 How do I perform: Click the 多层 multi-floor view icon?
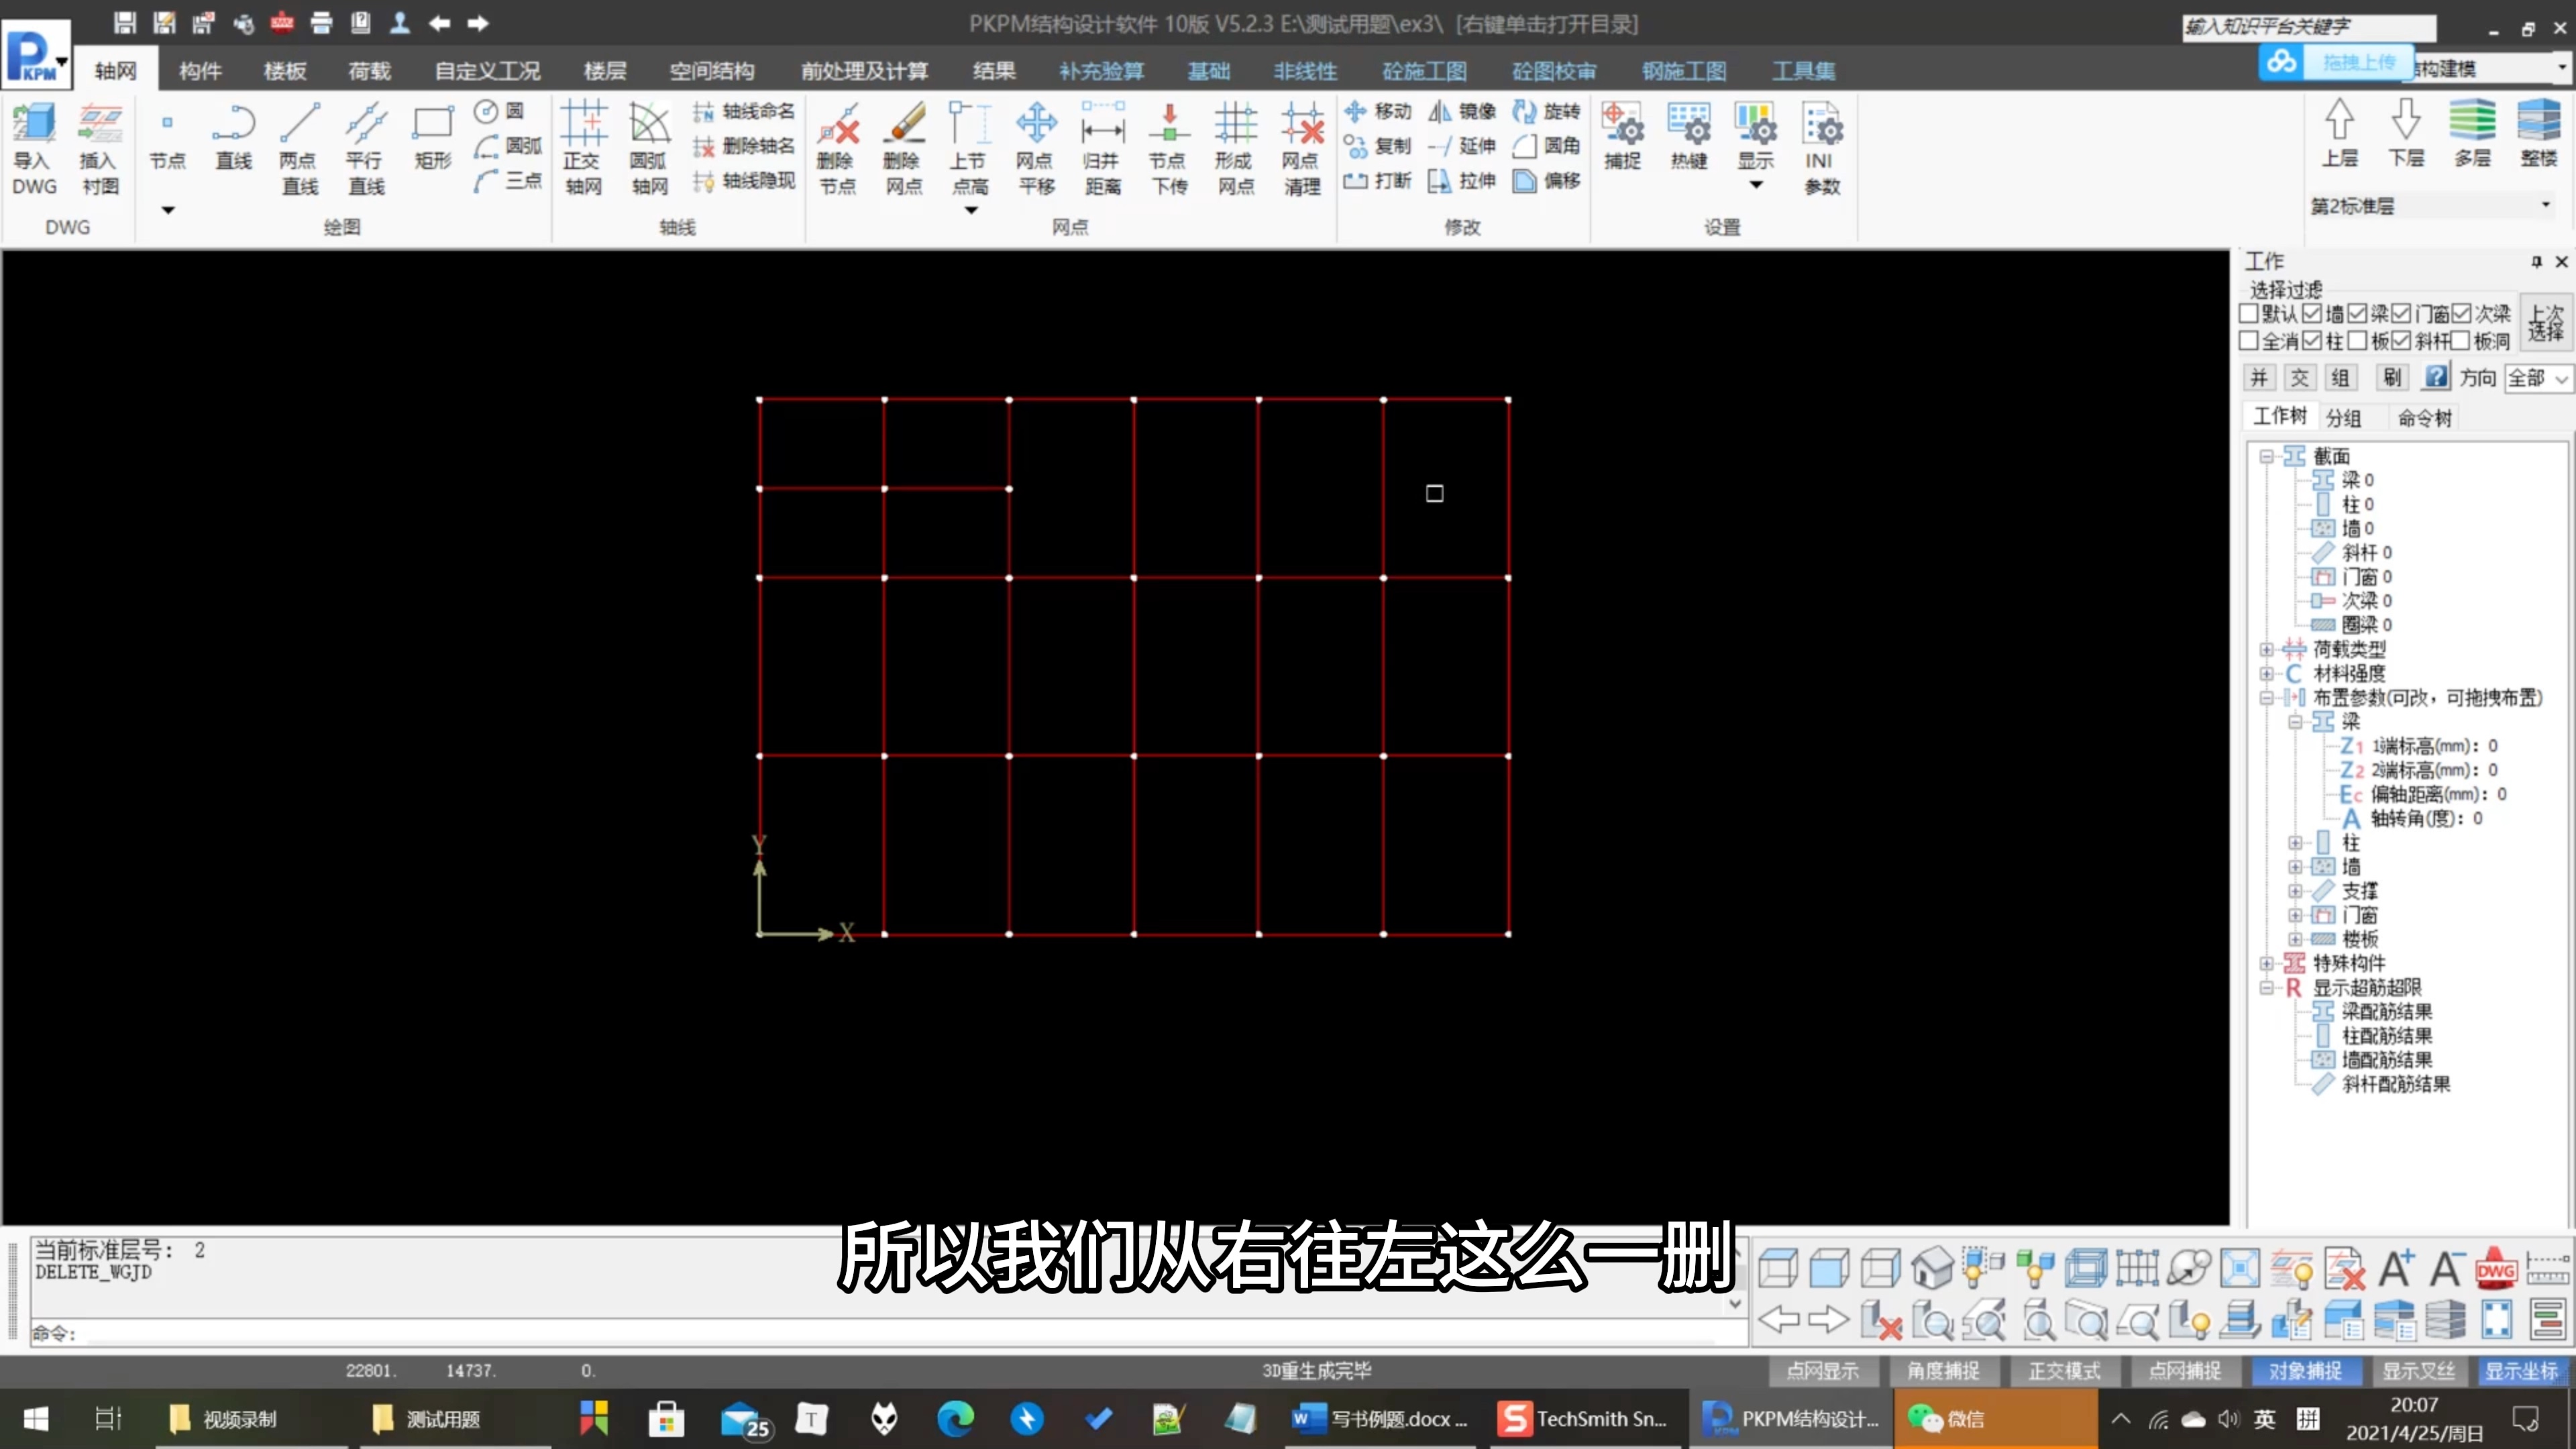click(2472, 133)
